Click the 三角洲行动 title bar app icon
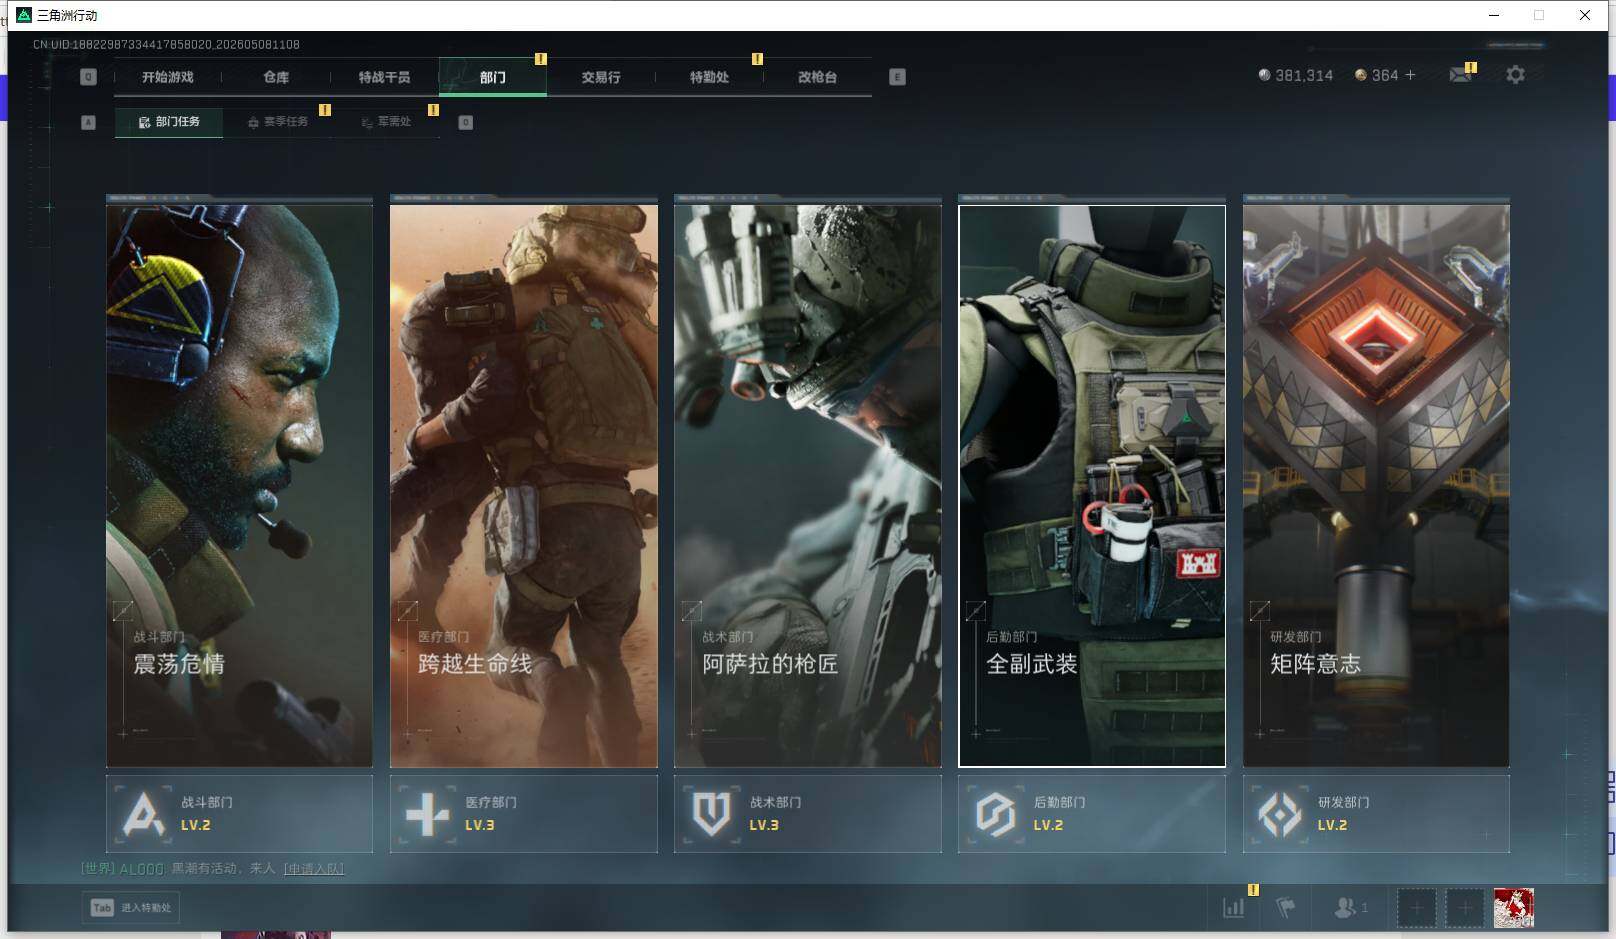The image size is (1616, 939). pos(24,15)
